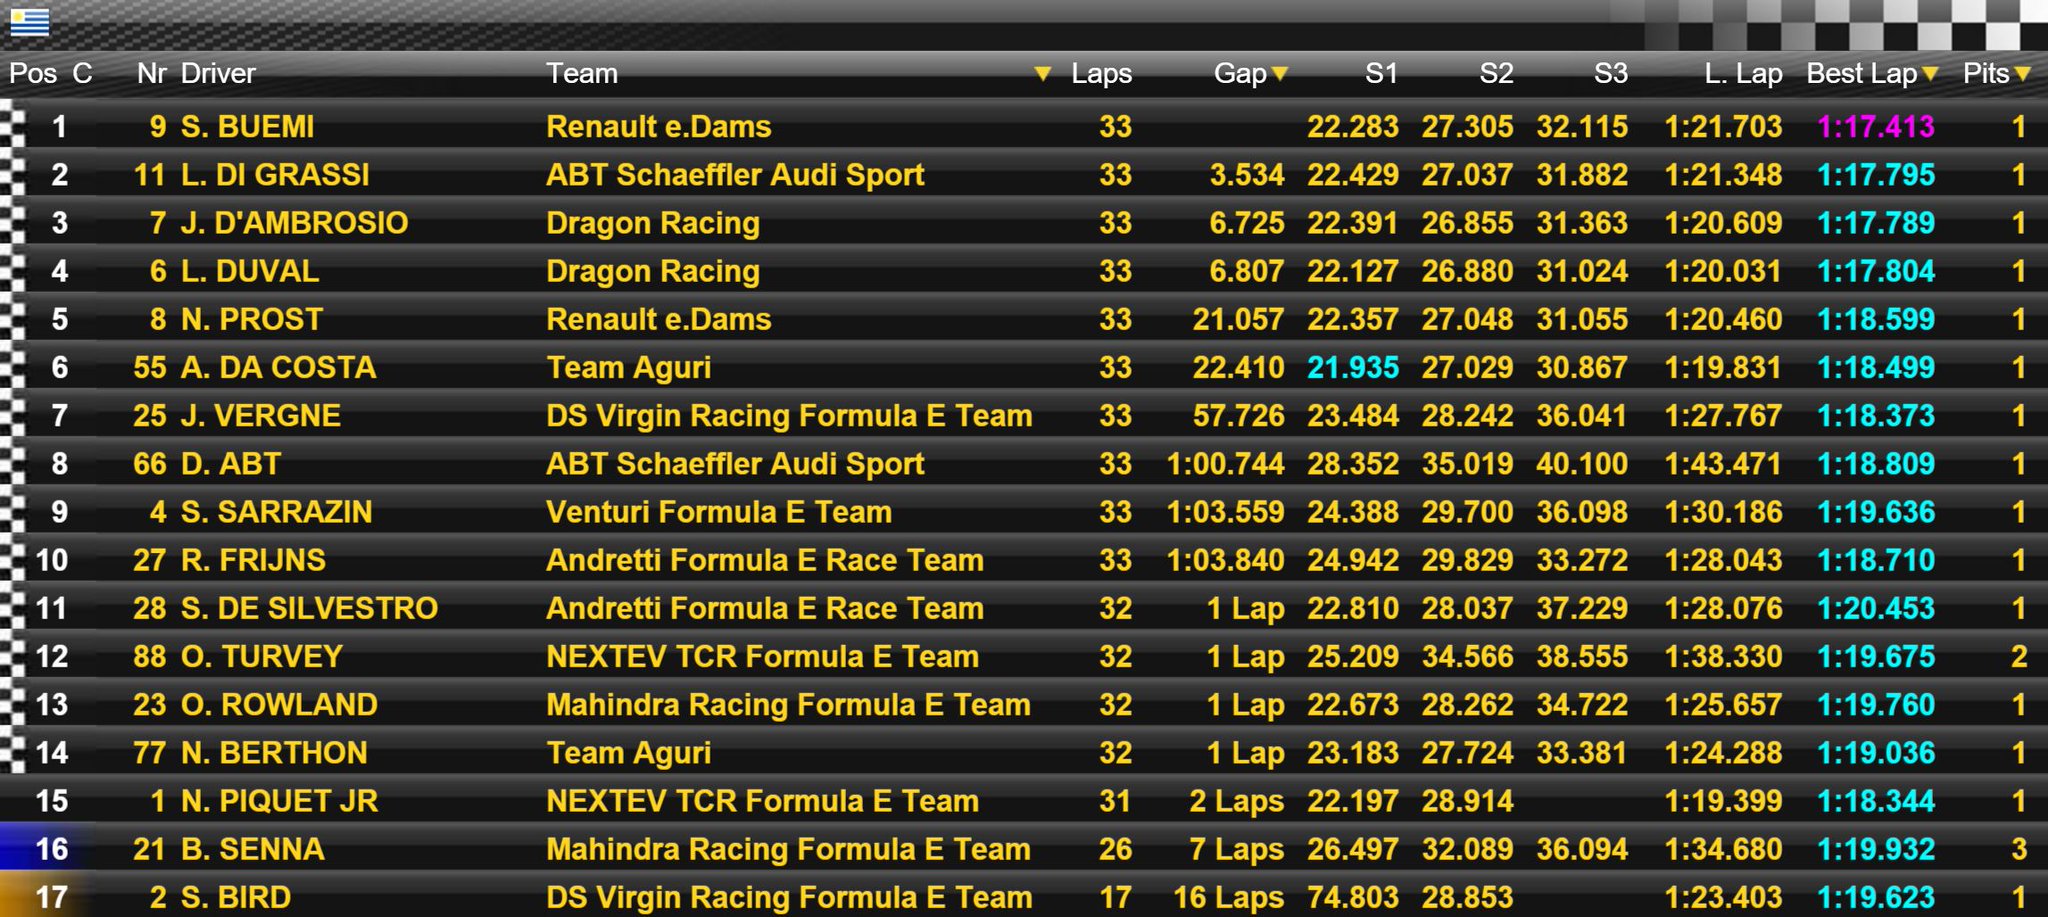Select driver D. ABT
Image resolution: width=2048 pixels, height=917 pixels.
tap(231, 464)
